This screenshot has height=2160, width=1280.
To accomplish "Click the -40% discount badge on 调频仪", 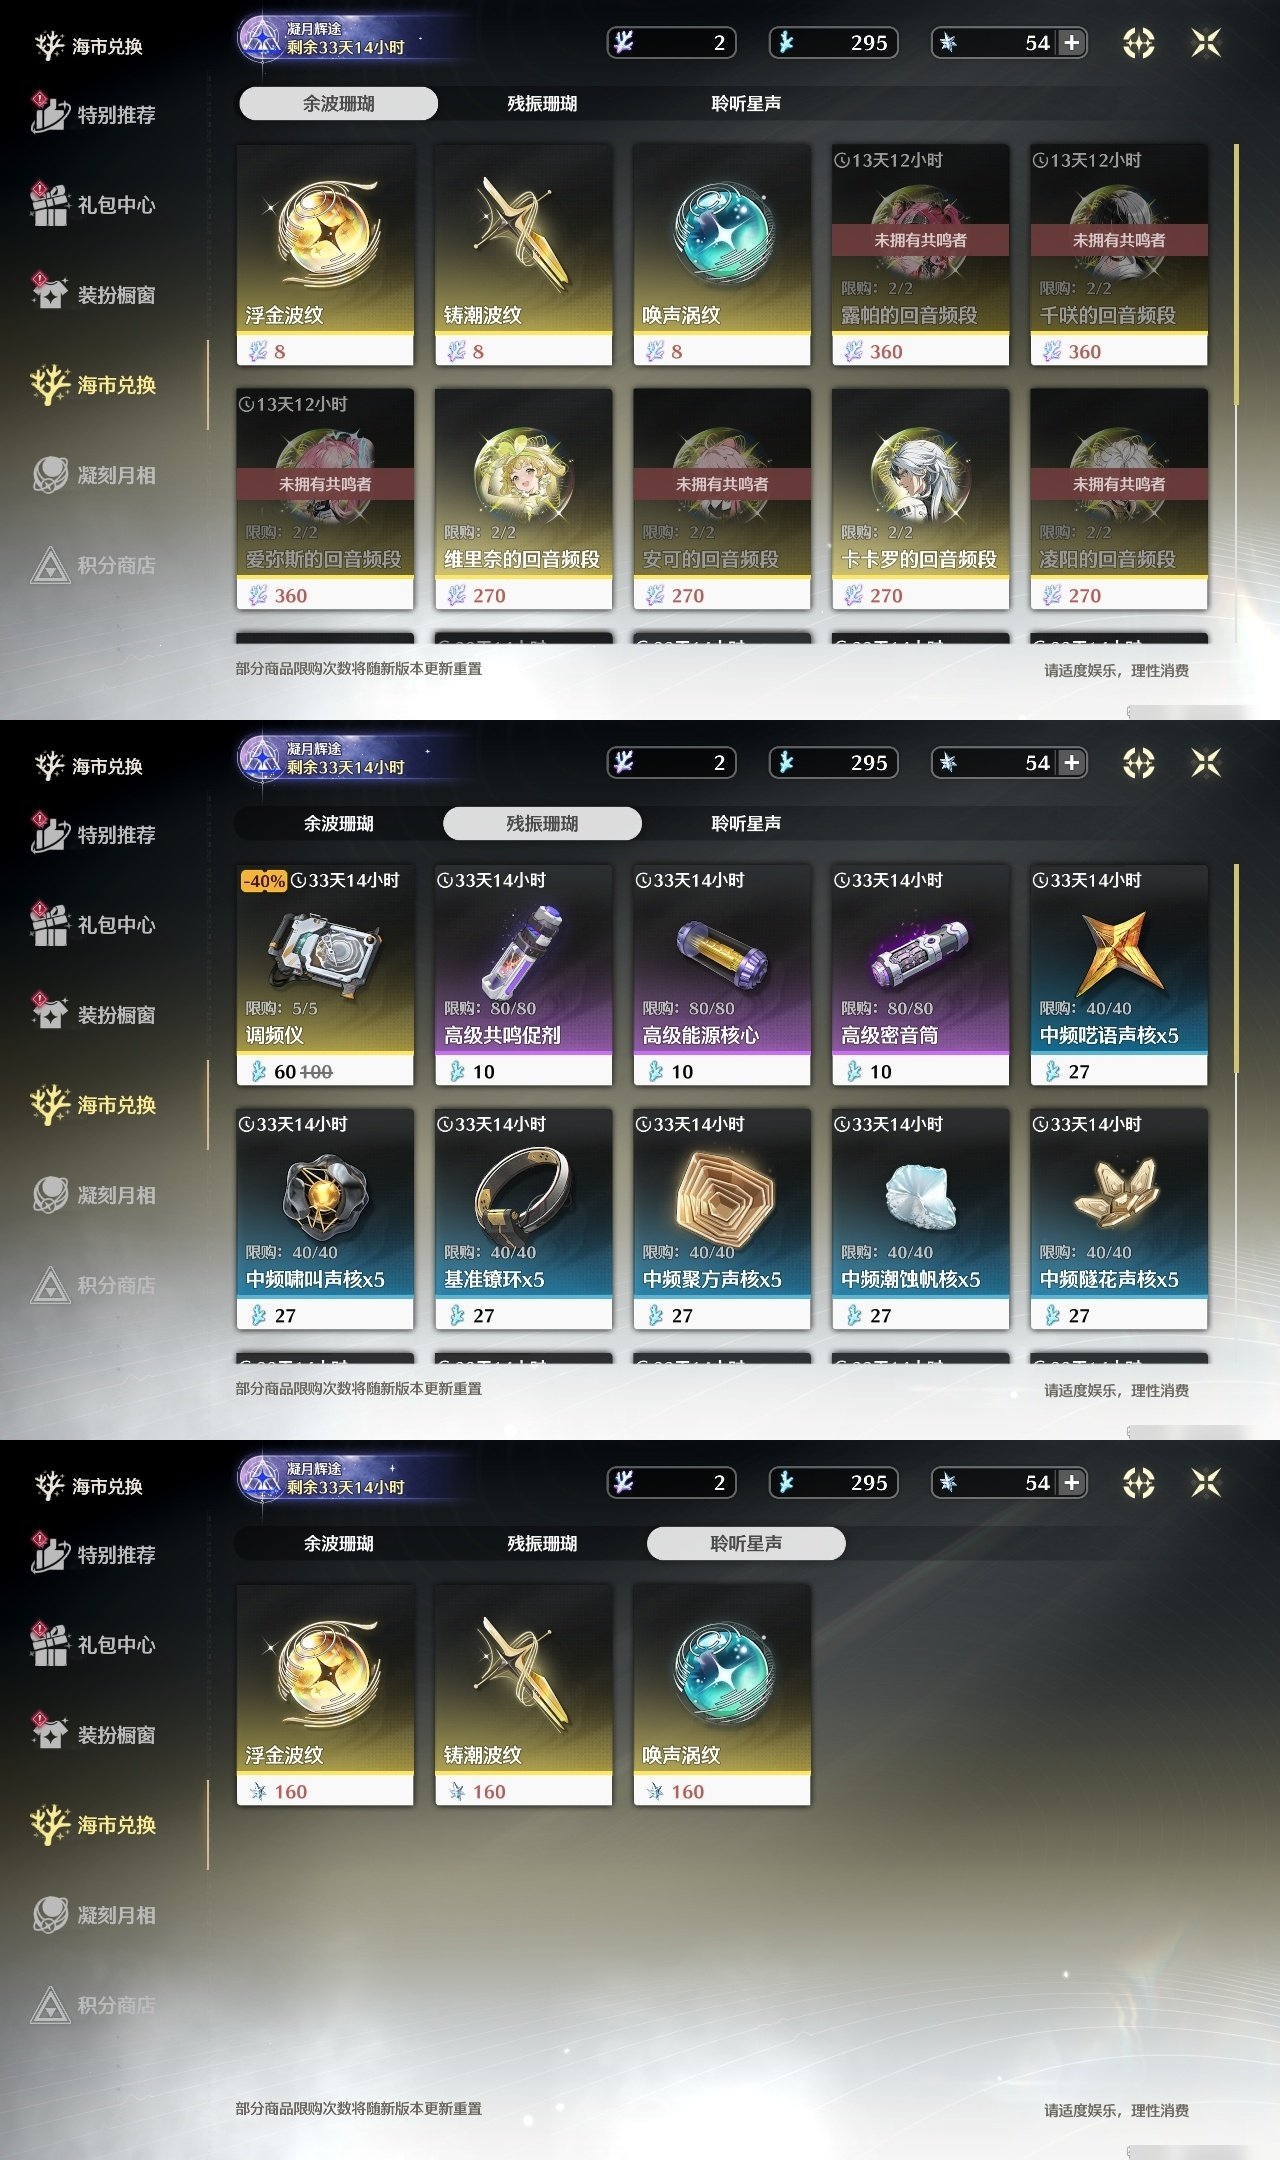I will [264, 881].
